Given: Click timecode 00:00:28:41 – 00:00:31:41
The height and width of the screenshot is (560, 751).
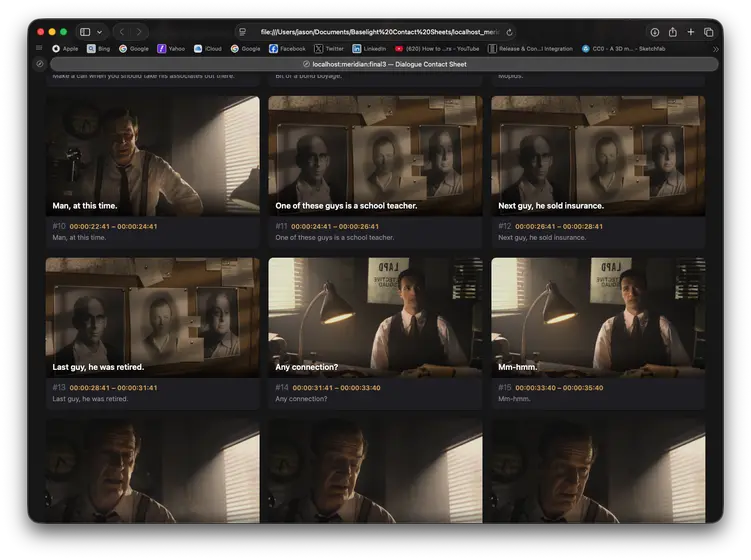Looking at the screenshot, I should 113,388.
